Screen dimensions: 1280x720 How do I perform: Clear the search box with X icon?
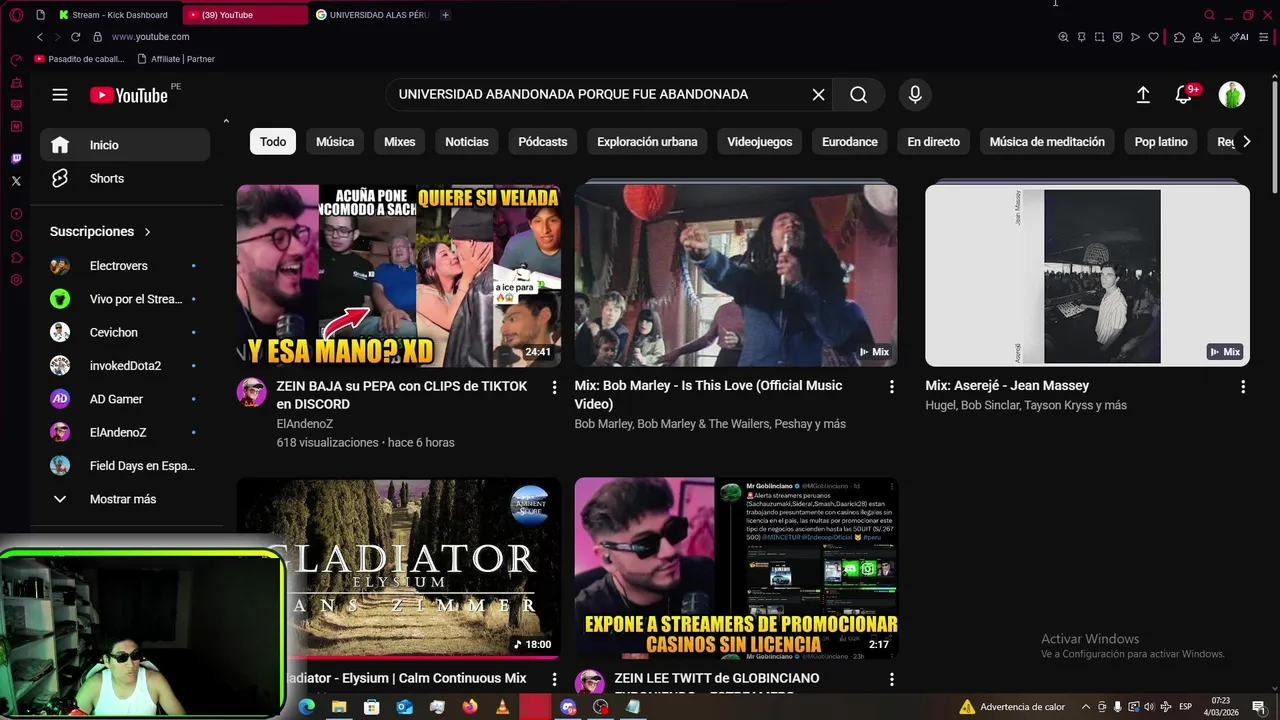[818, 95]
